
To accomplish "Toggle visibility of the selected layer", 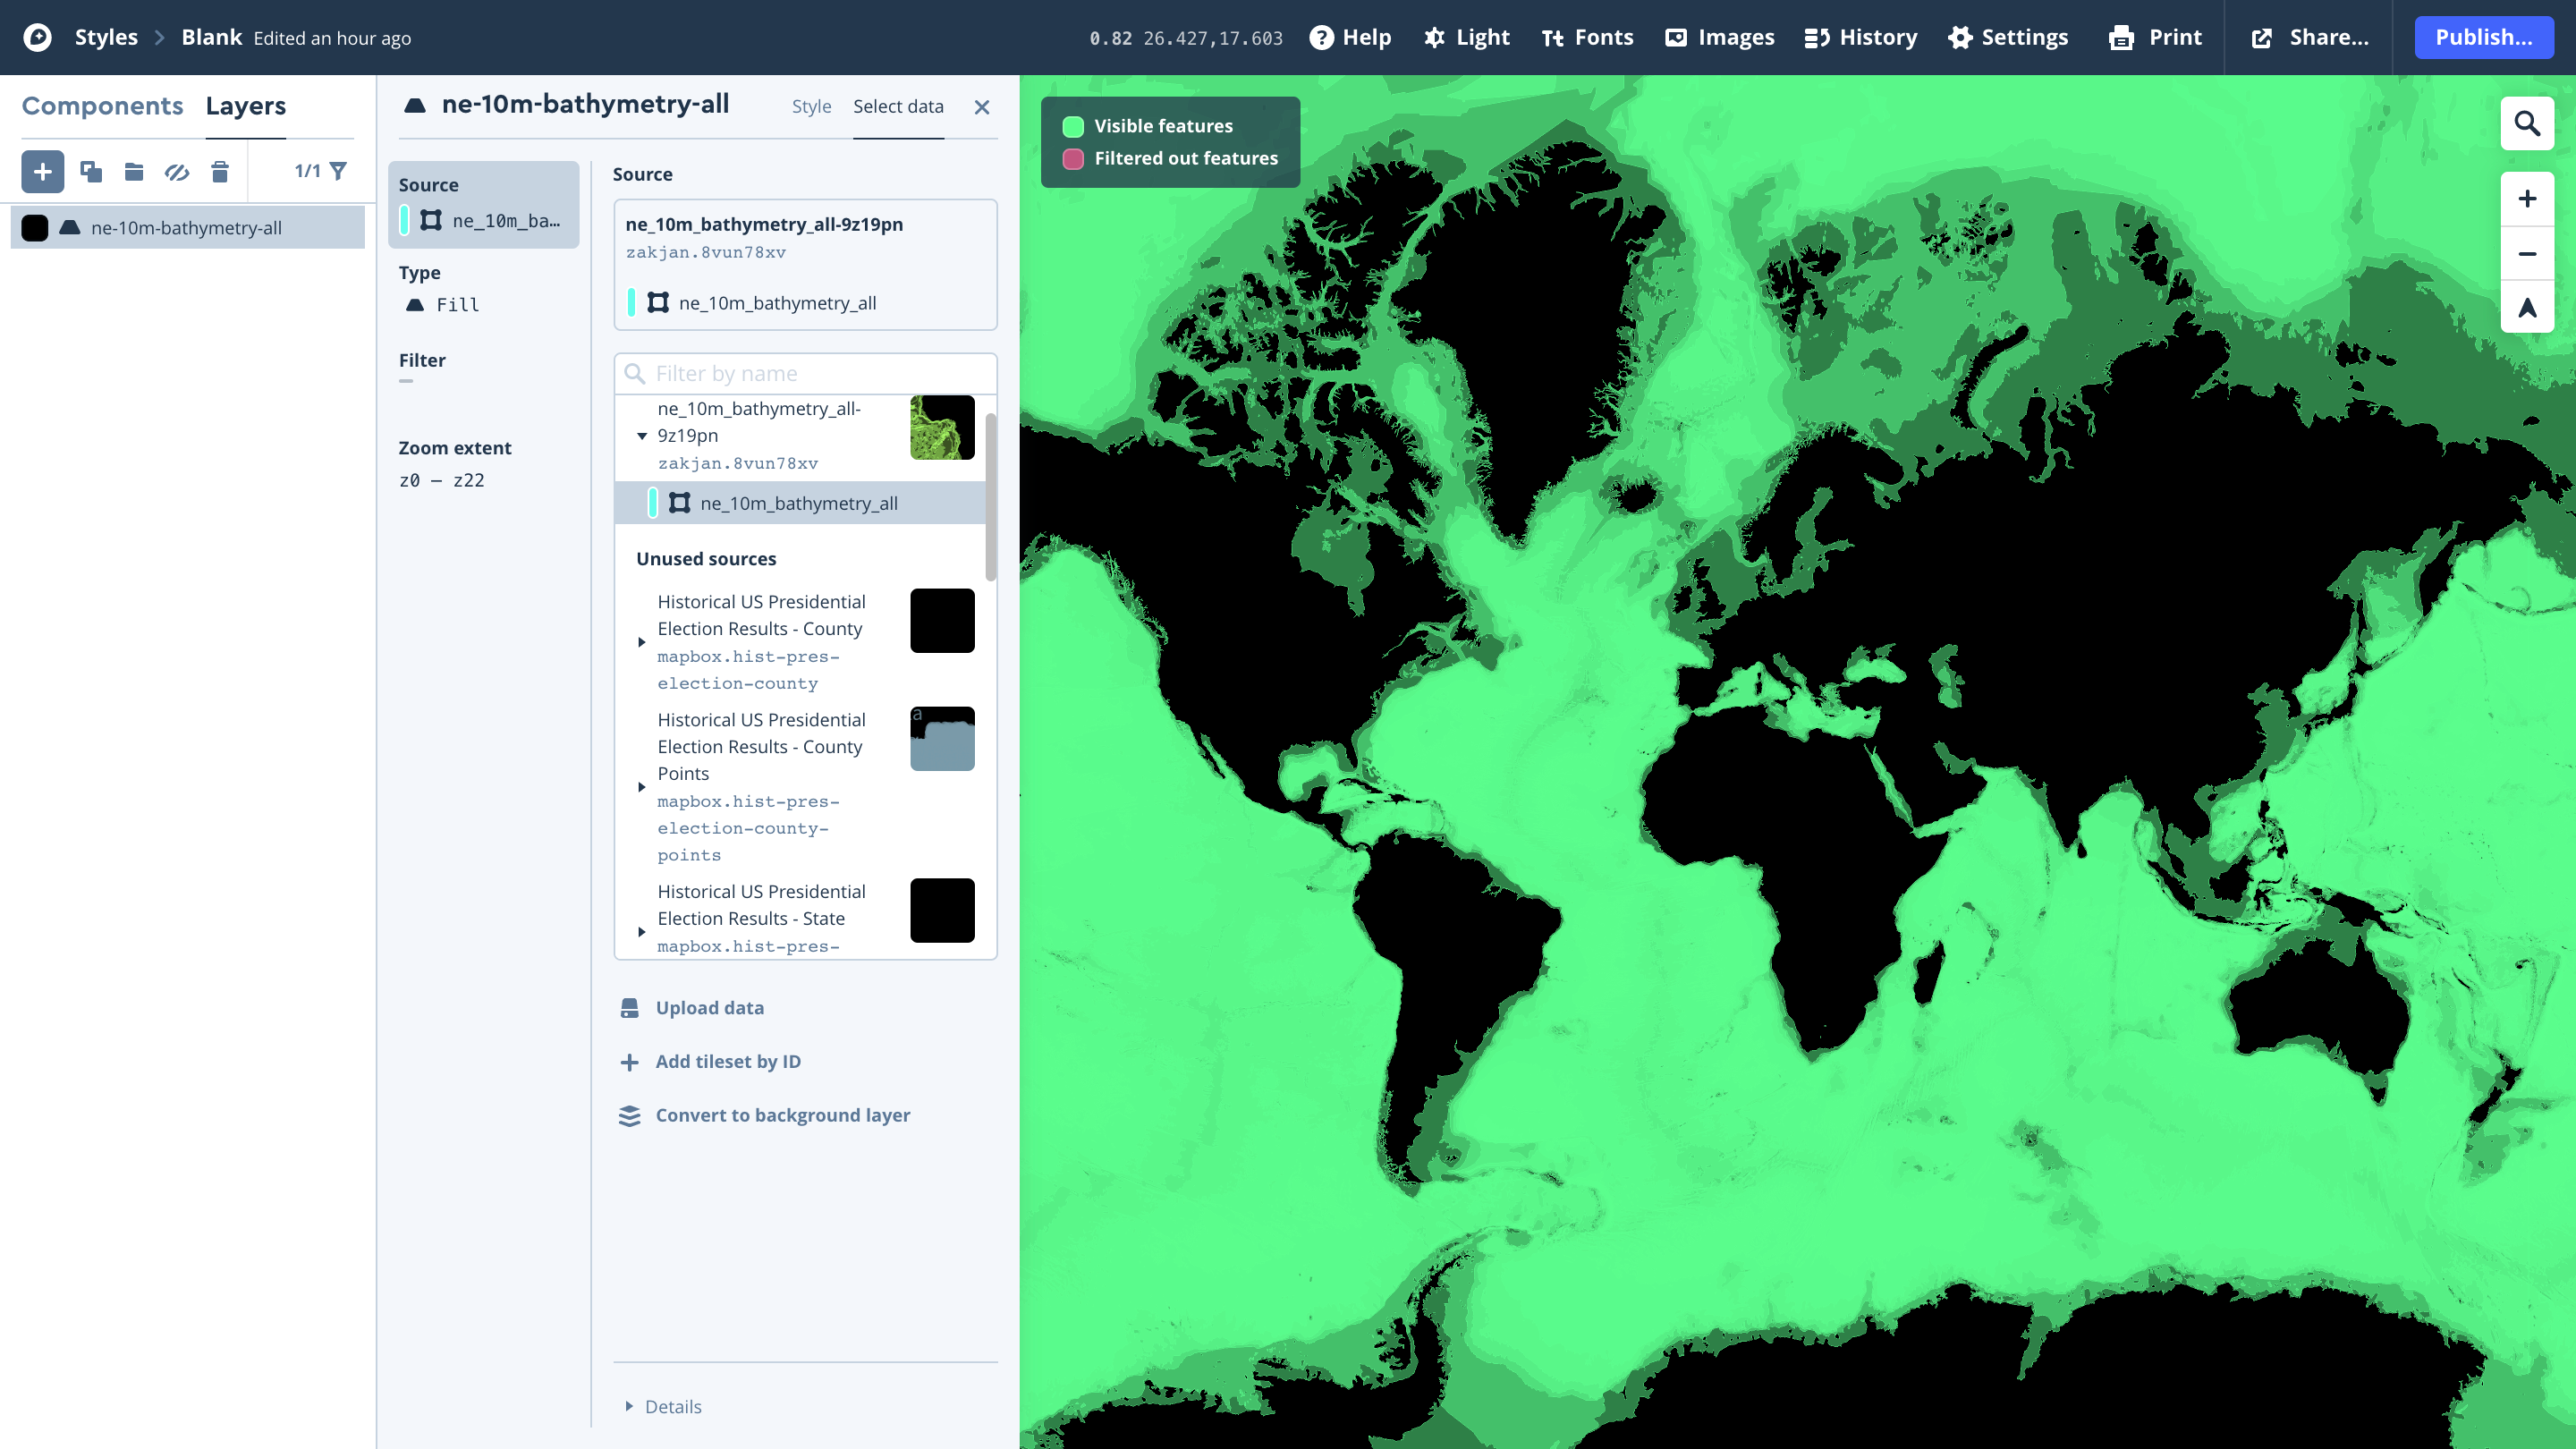I will 177,171.
